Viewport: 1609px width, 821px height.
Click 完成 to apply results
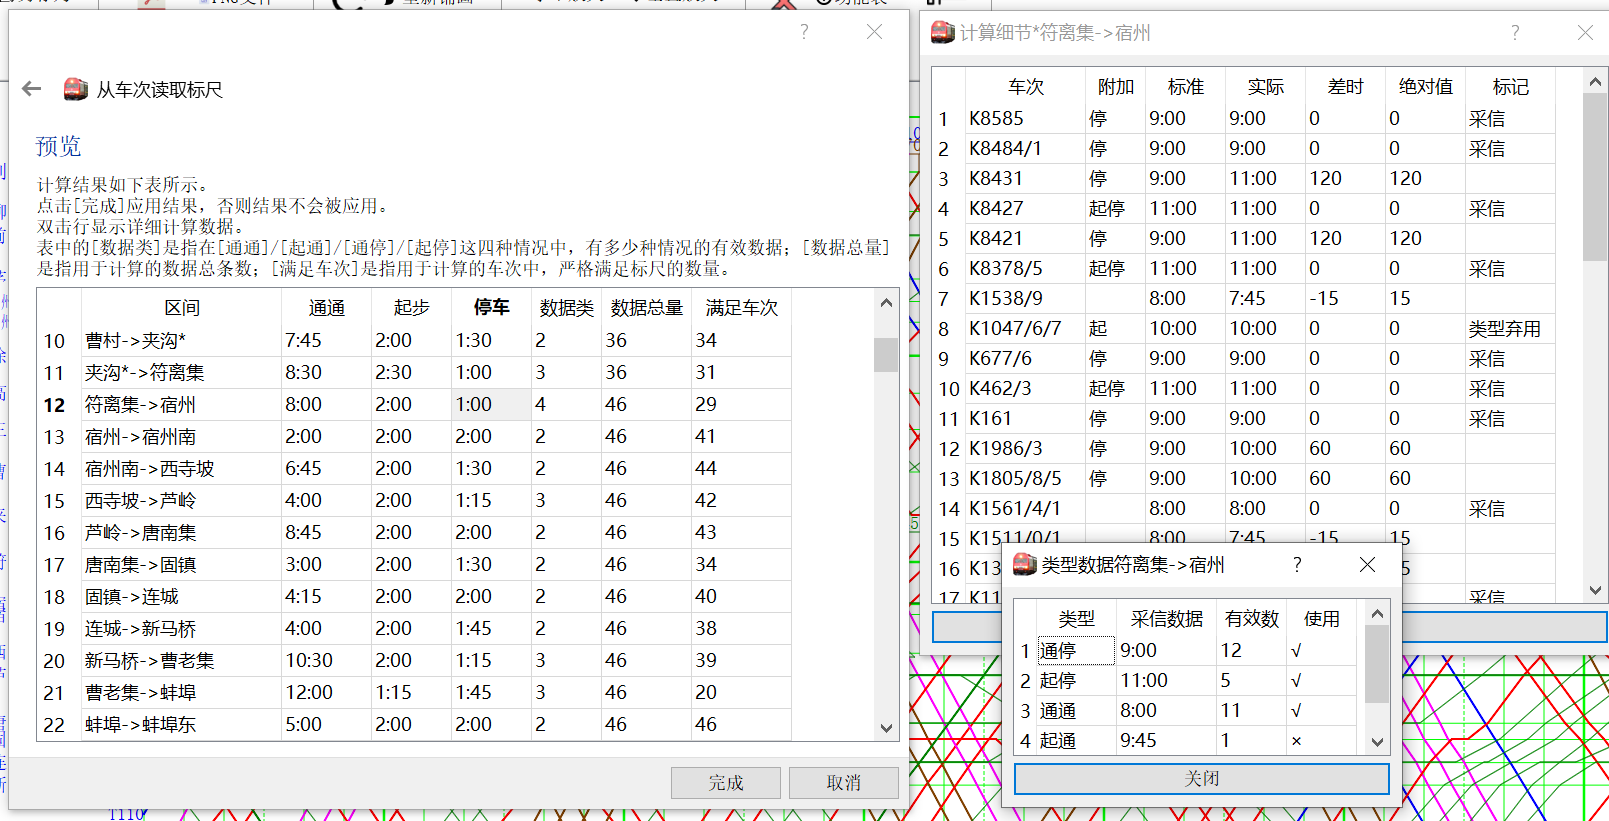(726, 783)
